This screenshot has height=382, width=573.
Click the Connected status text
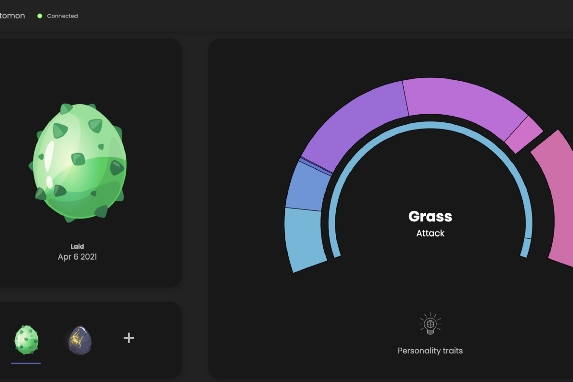click(62, 16)
